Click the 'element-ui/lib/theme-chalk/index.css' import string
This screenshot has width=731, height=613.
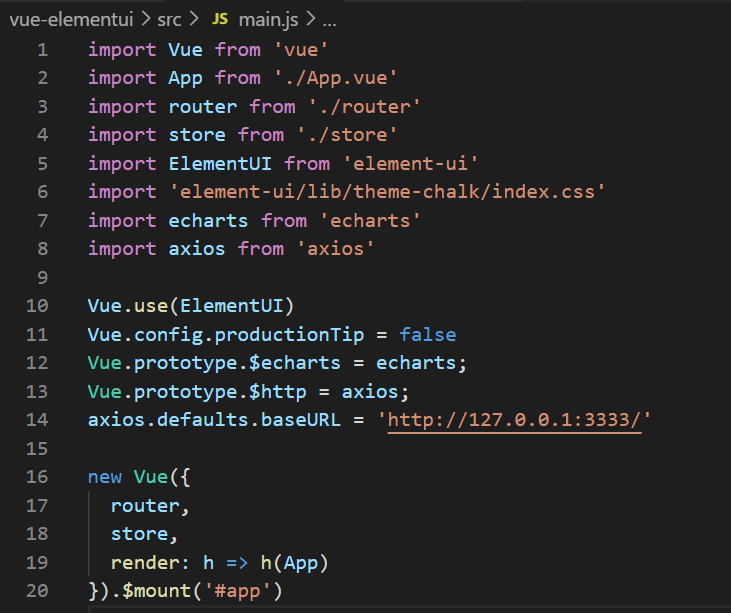387,192
